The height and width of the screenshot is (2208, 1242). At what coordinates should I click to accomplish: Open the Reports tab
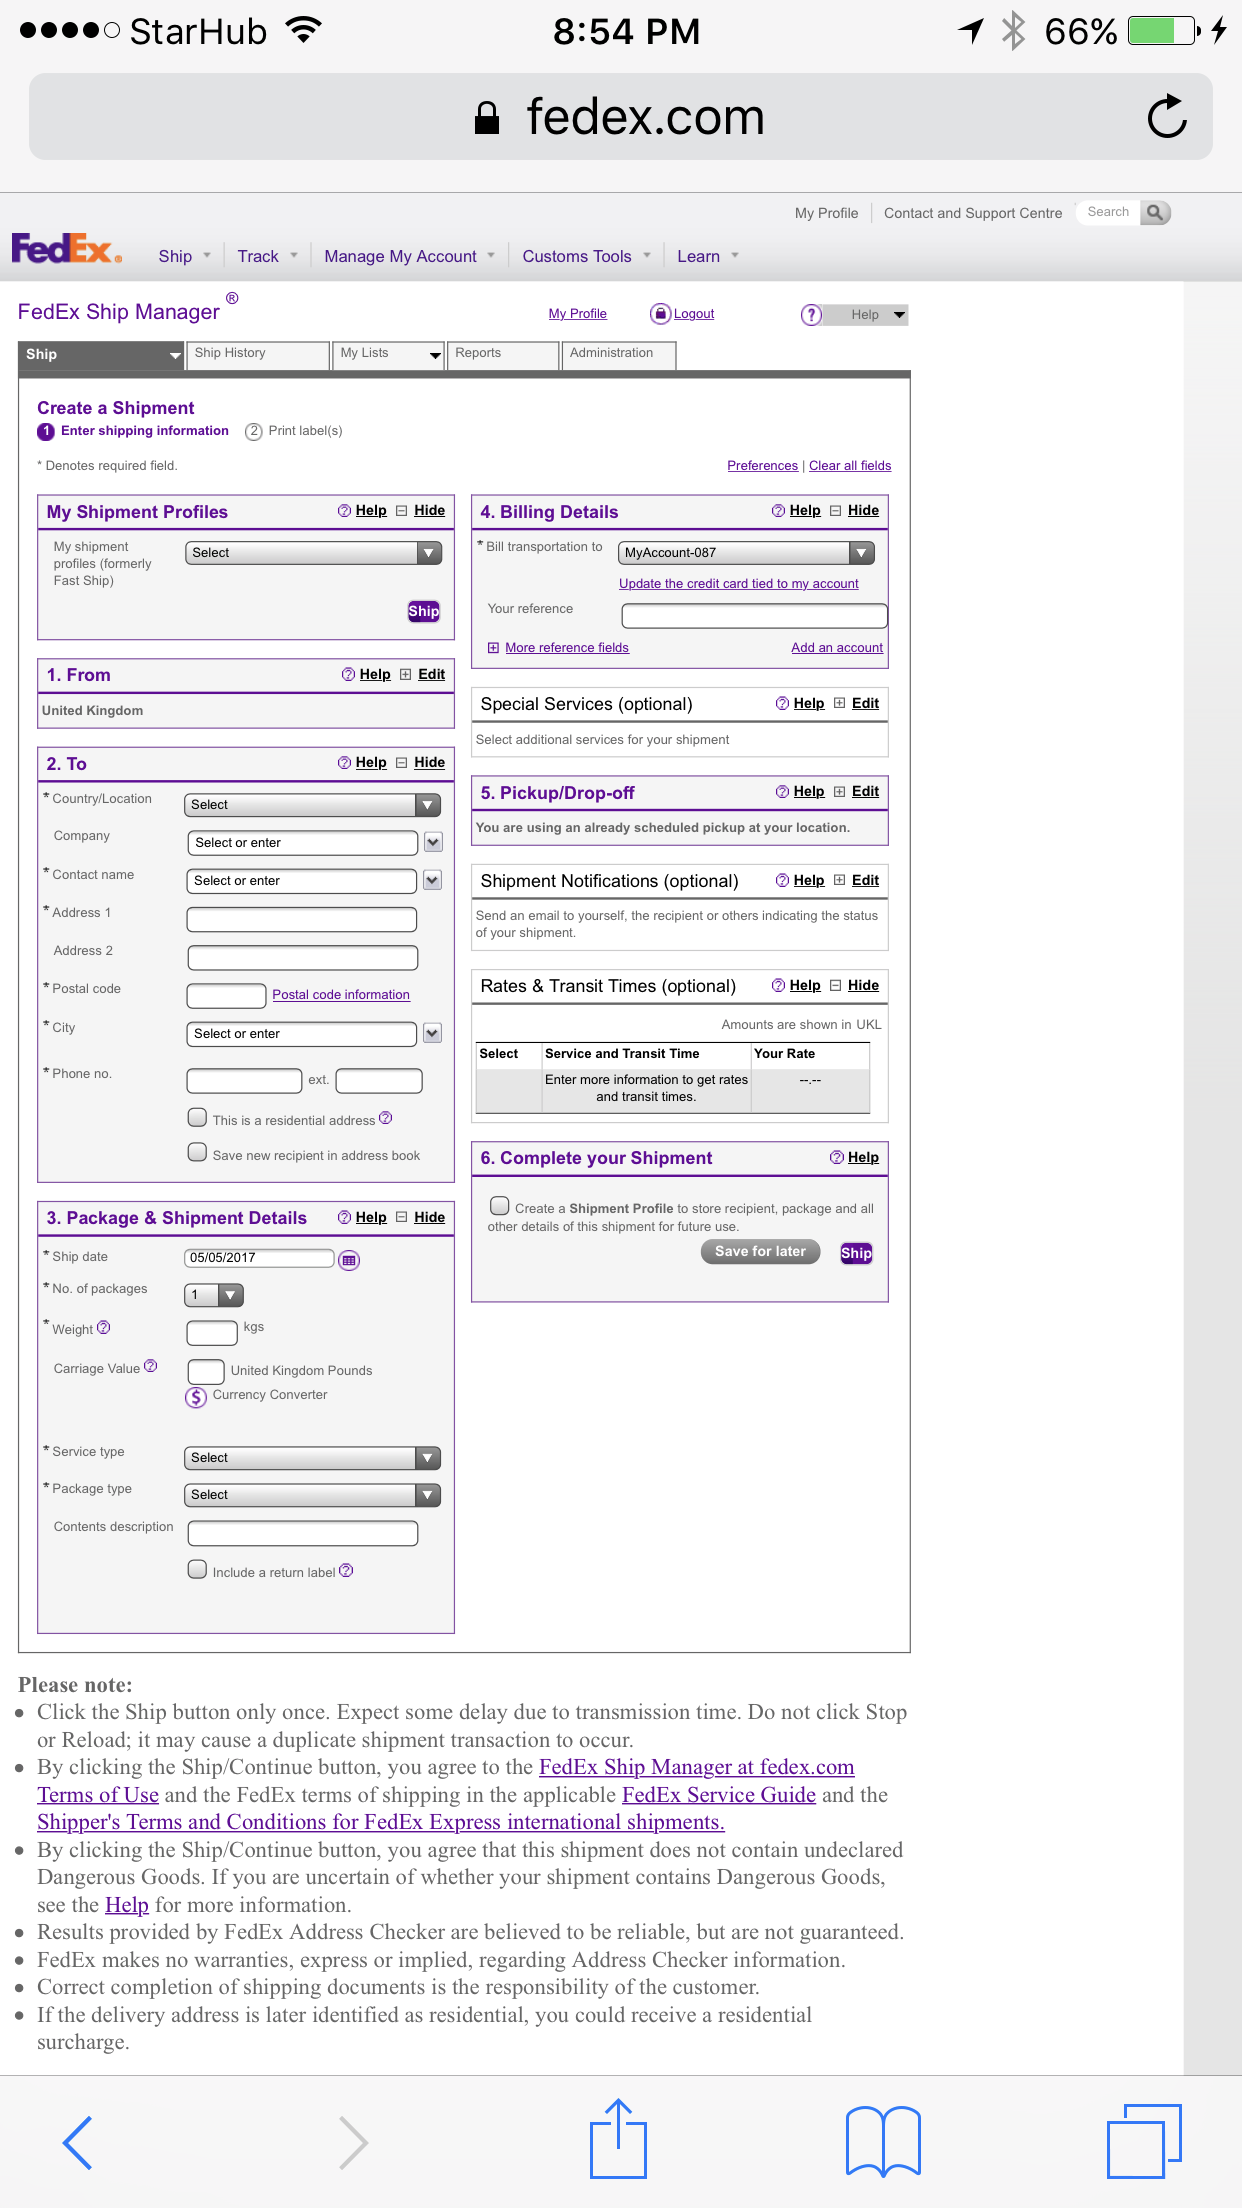[x=503, y=354]
